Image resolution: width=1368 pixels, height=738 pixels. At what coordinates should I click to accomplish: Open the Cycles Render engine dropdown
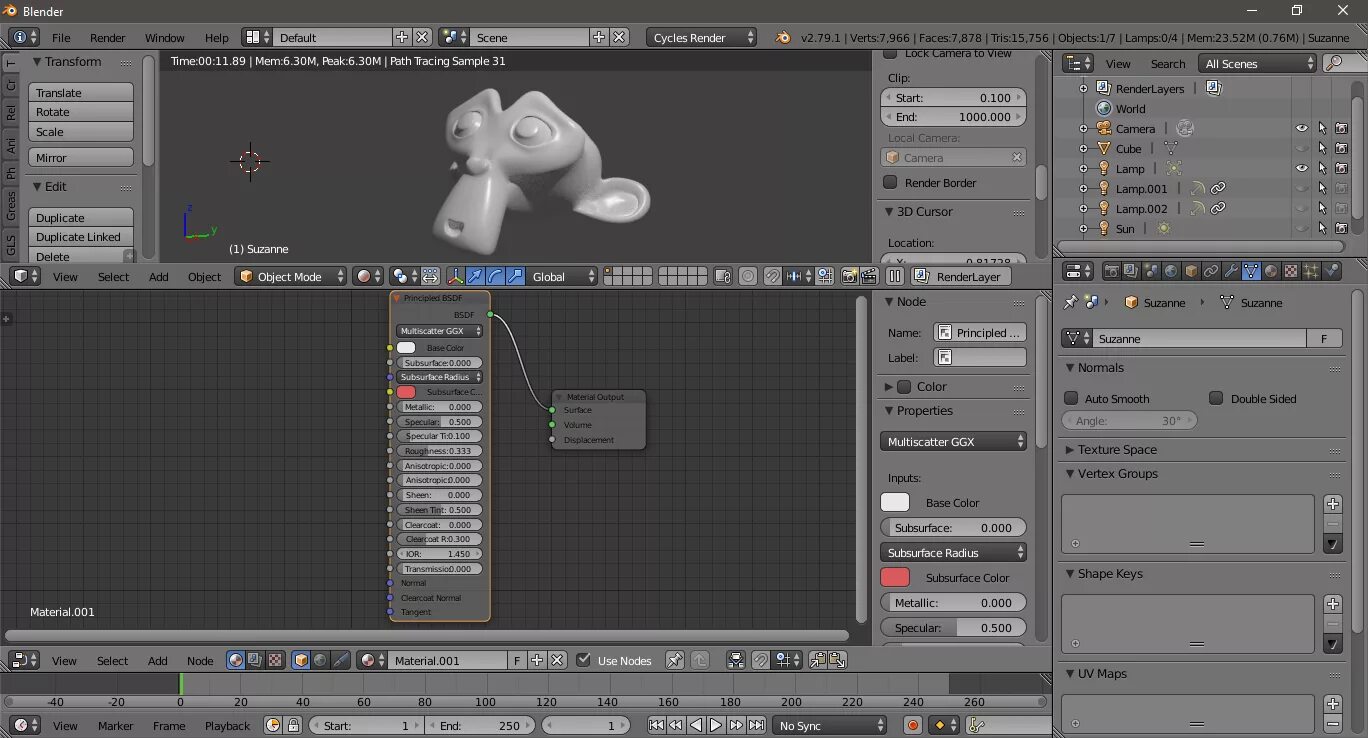tap(702, 37)
